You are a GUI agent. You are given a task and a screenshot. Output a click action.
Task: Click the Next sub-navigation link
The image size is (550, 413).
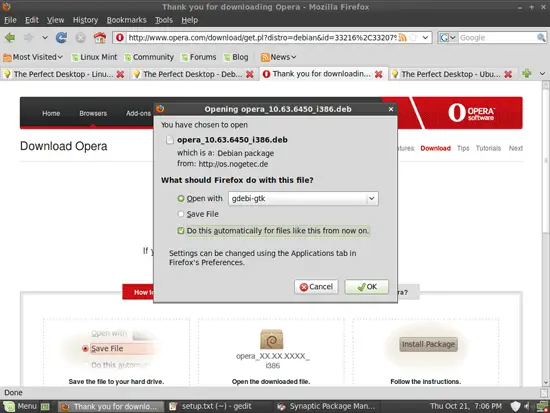point(516,148)
